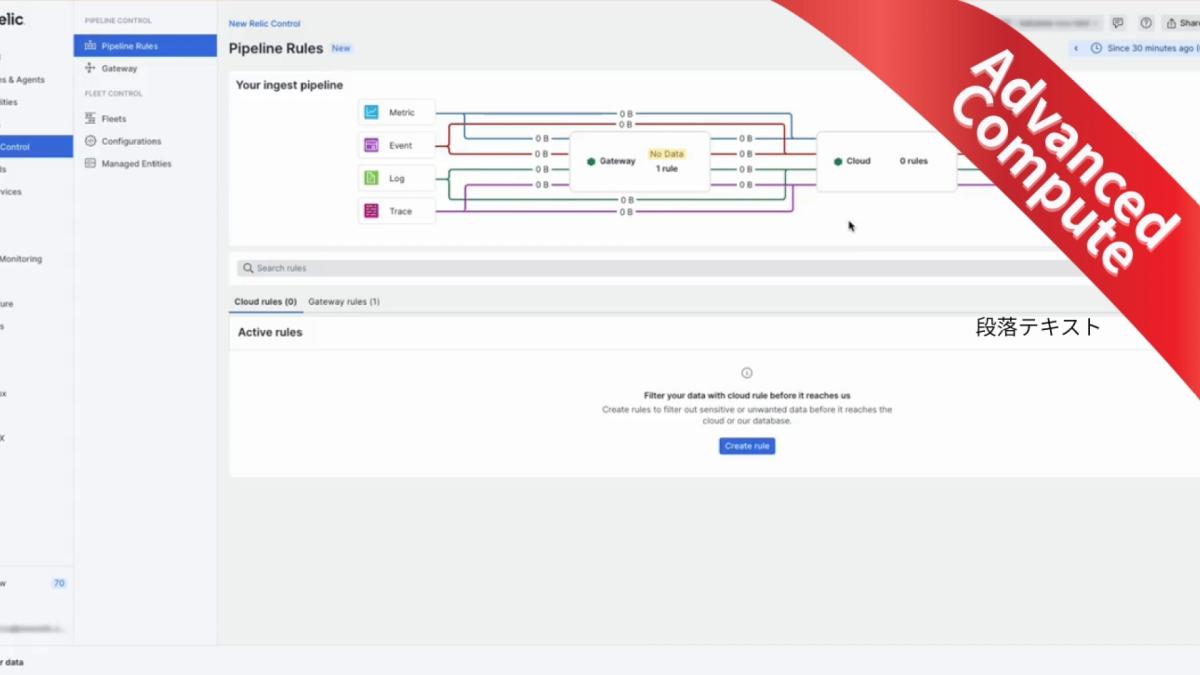Screen dimensions: 1200x675
Task: Click the back chevron beside the time picker
Action: click(x=1076, y=48)
